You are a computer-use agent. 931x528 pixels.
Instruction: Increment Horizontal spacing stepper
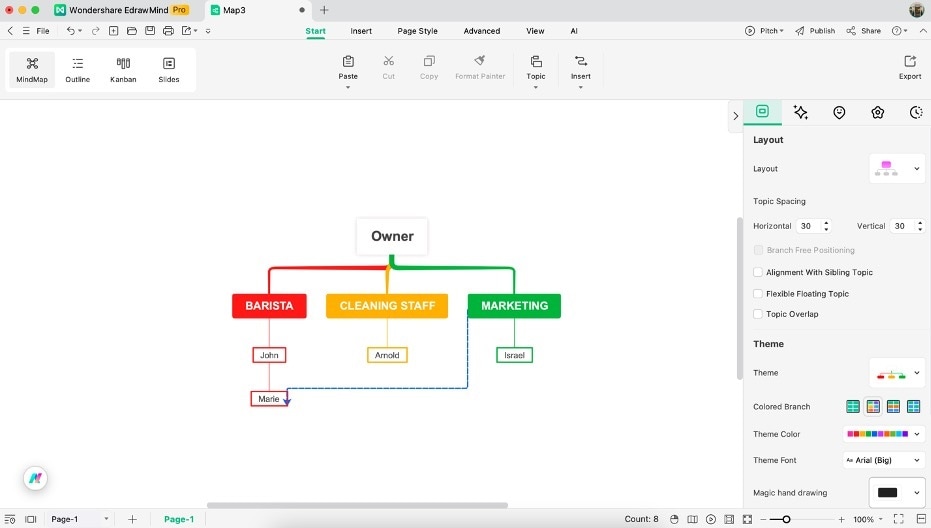826,223
